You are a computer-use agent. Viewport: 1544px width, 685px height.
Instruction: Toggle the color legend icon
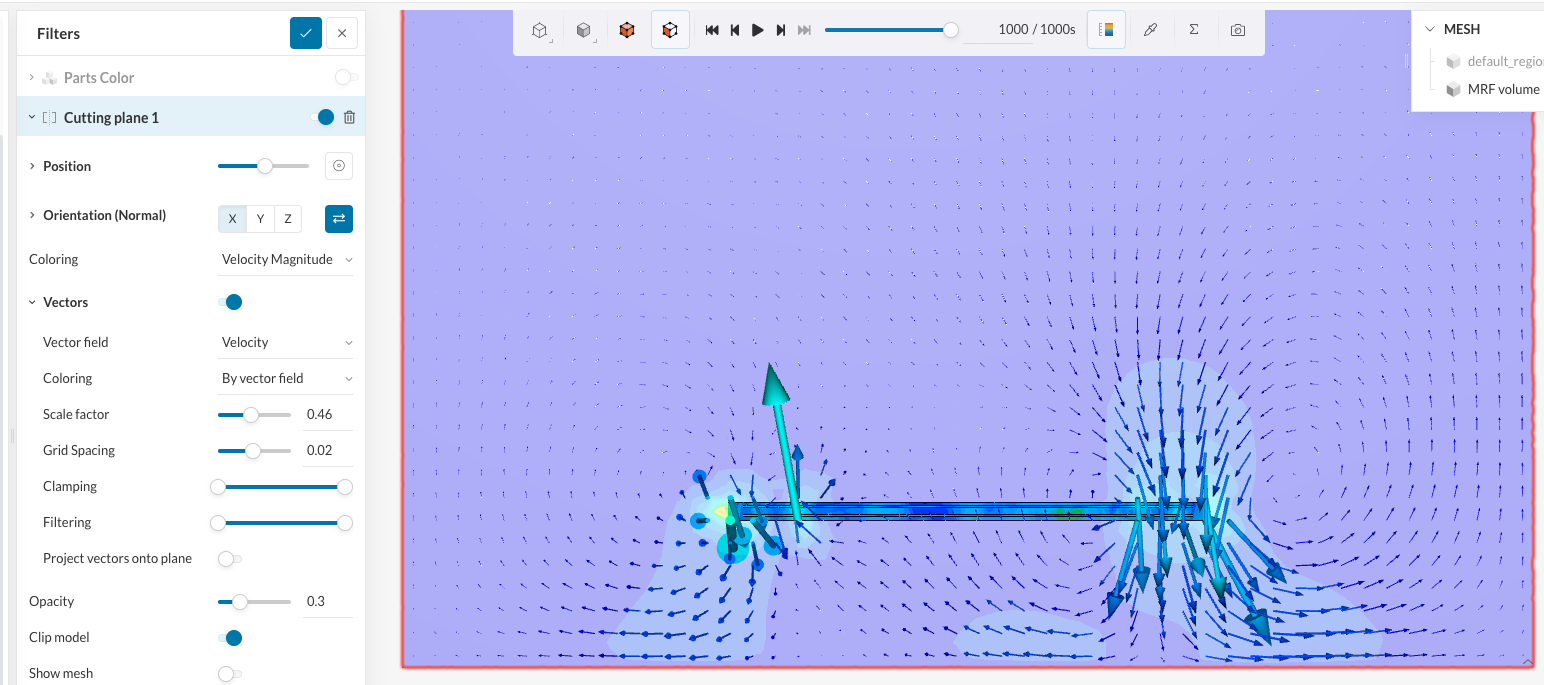point(1106,30)
